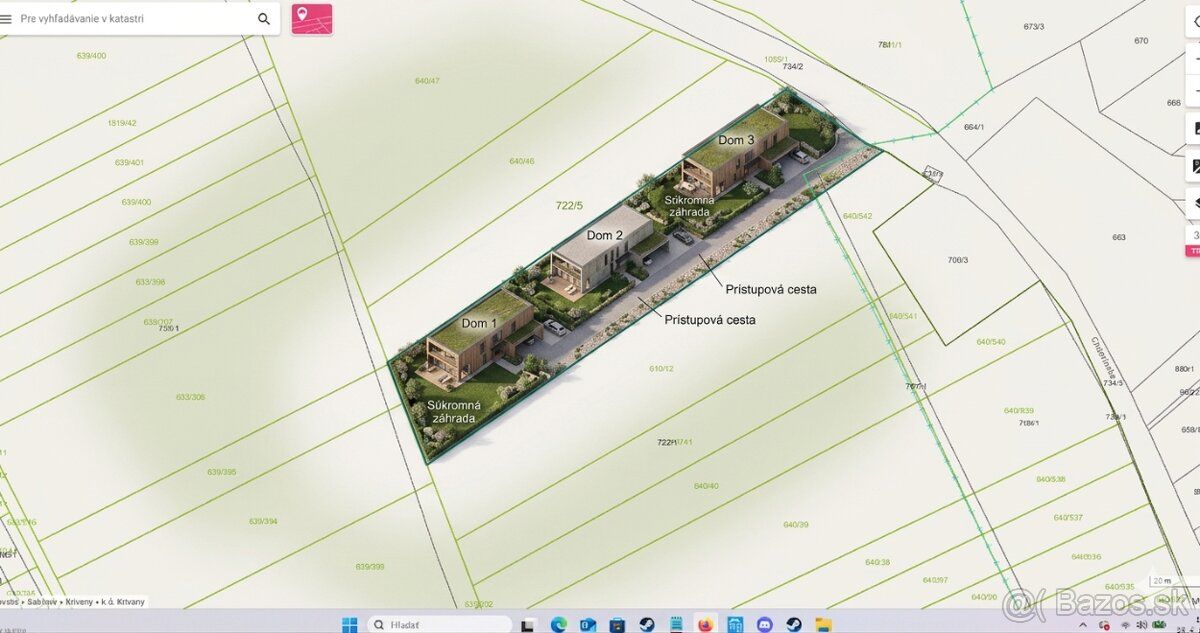Open Microsoft Edge from the taskbar
This screenshot has height=633, width=1200.
click(558, 625)
